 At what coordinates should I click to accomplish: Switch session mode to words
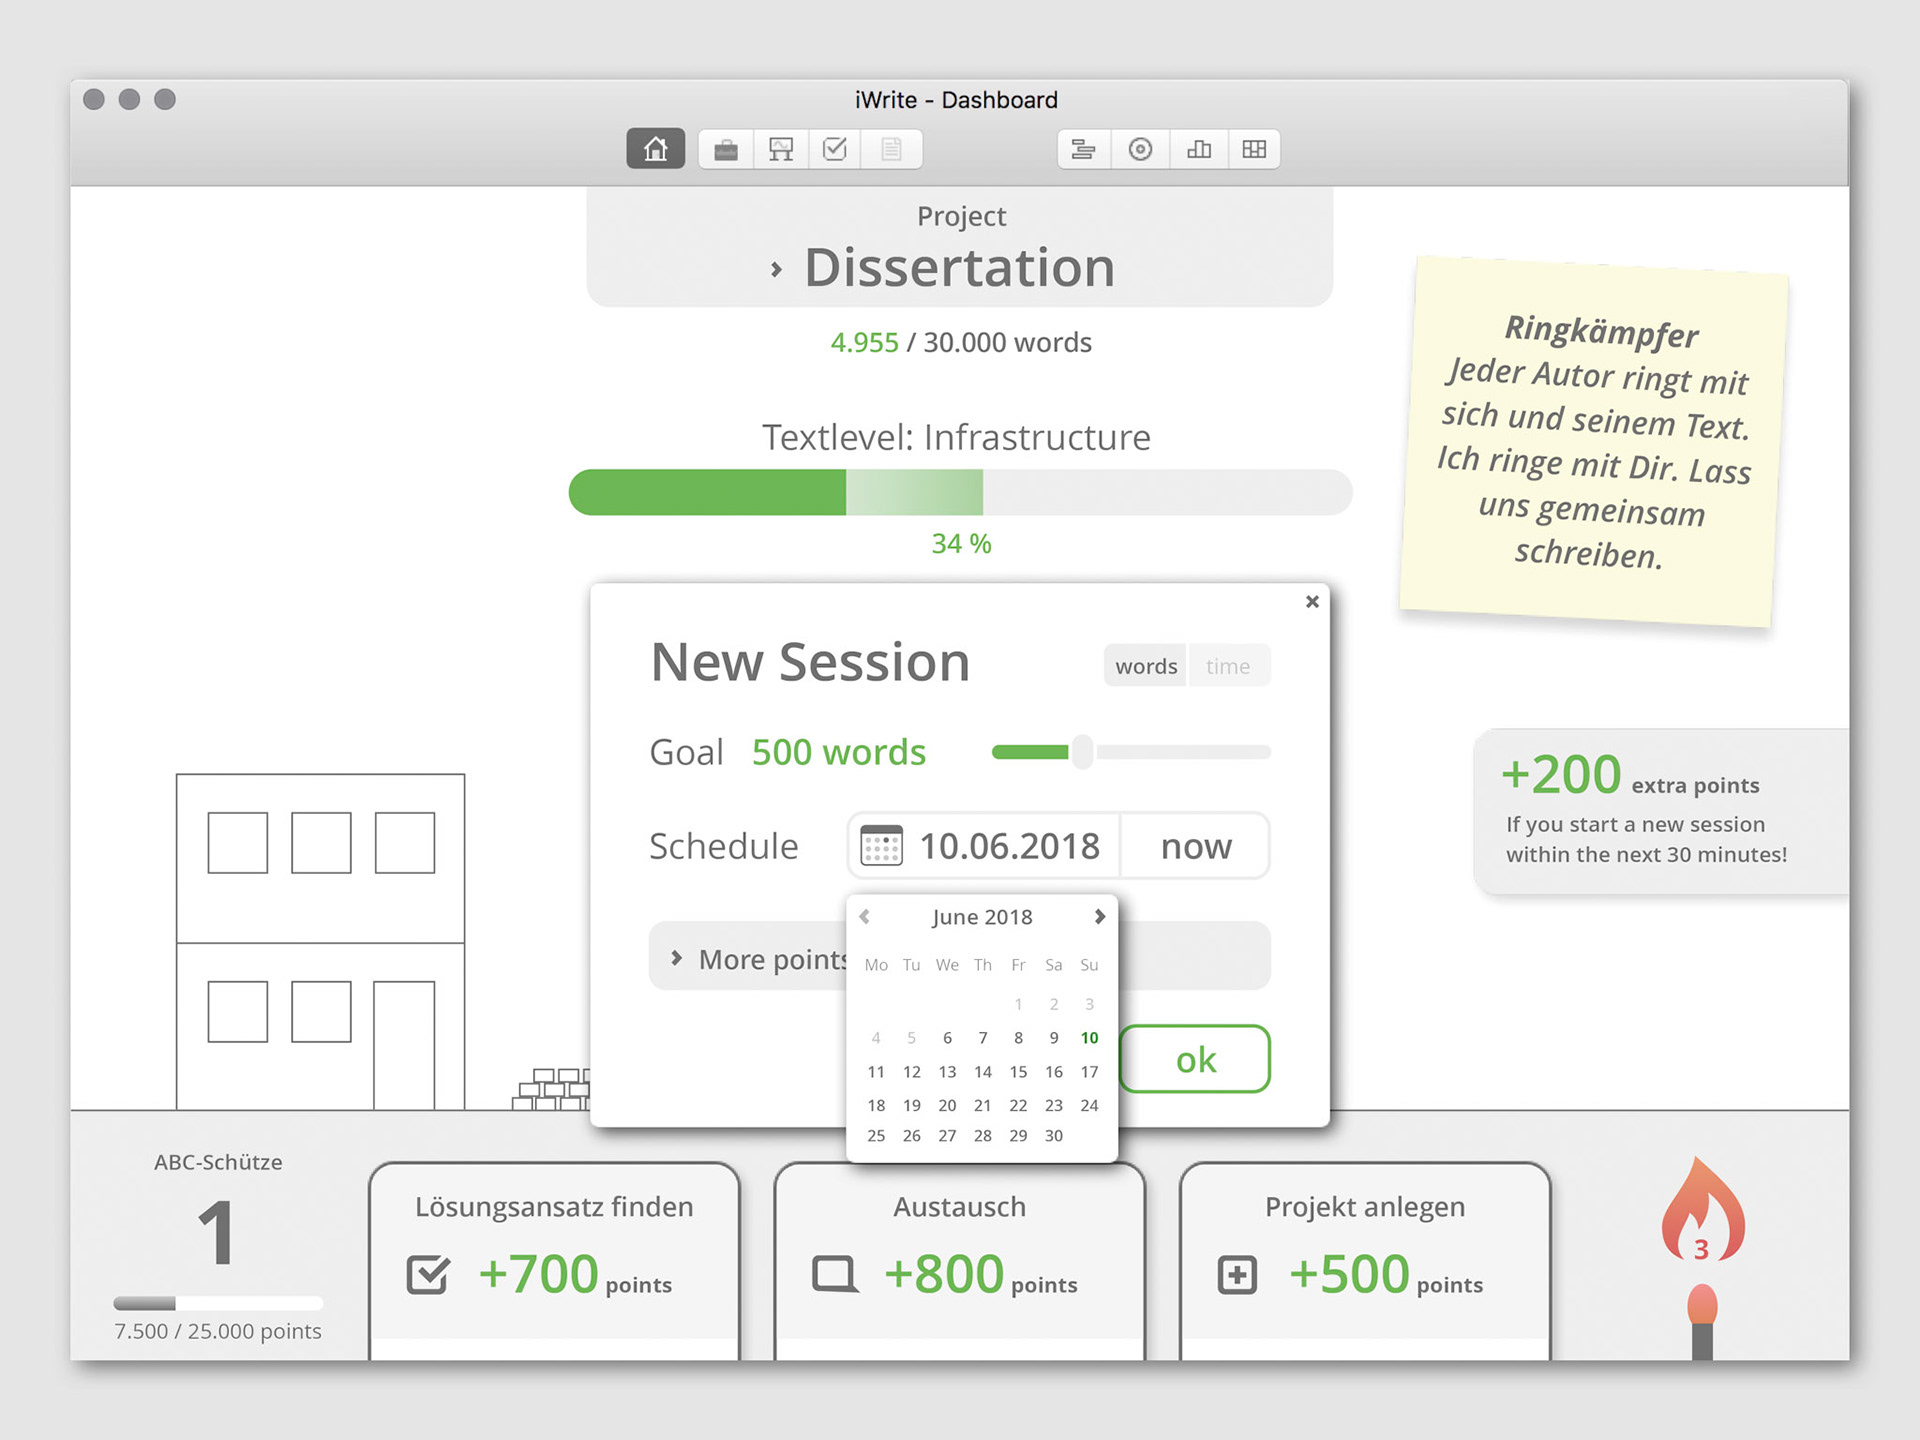[1146, 666]
